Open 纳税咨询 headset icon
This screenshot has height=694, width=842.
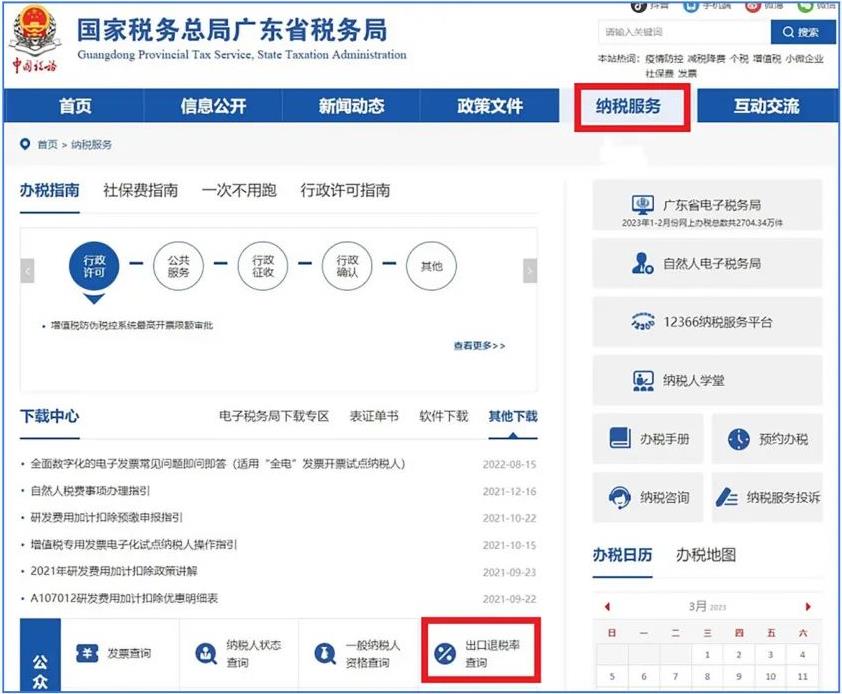(620, 497)
